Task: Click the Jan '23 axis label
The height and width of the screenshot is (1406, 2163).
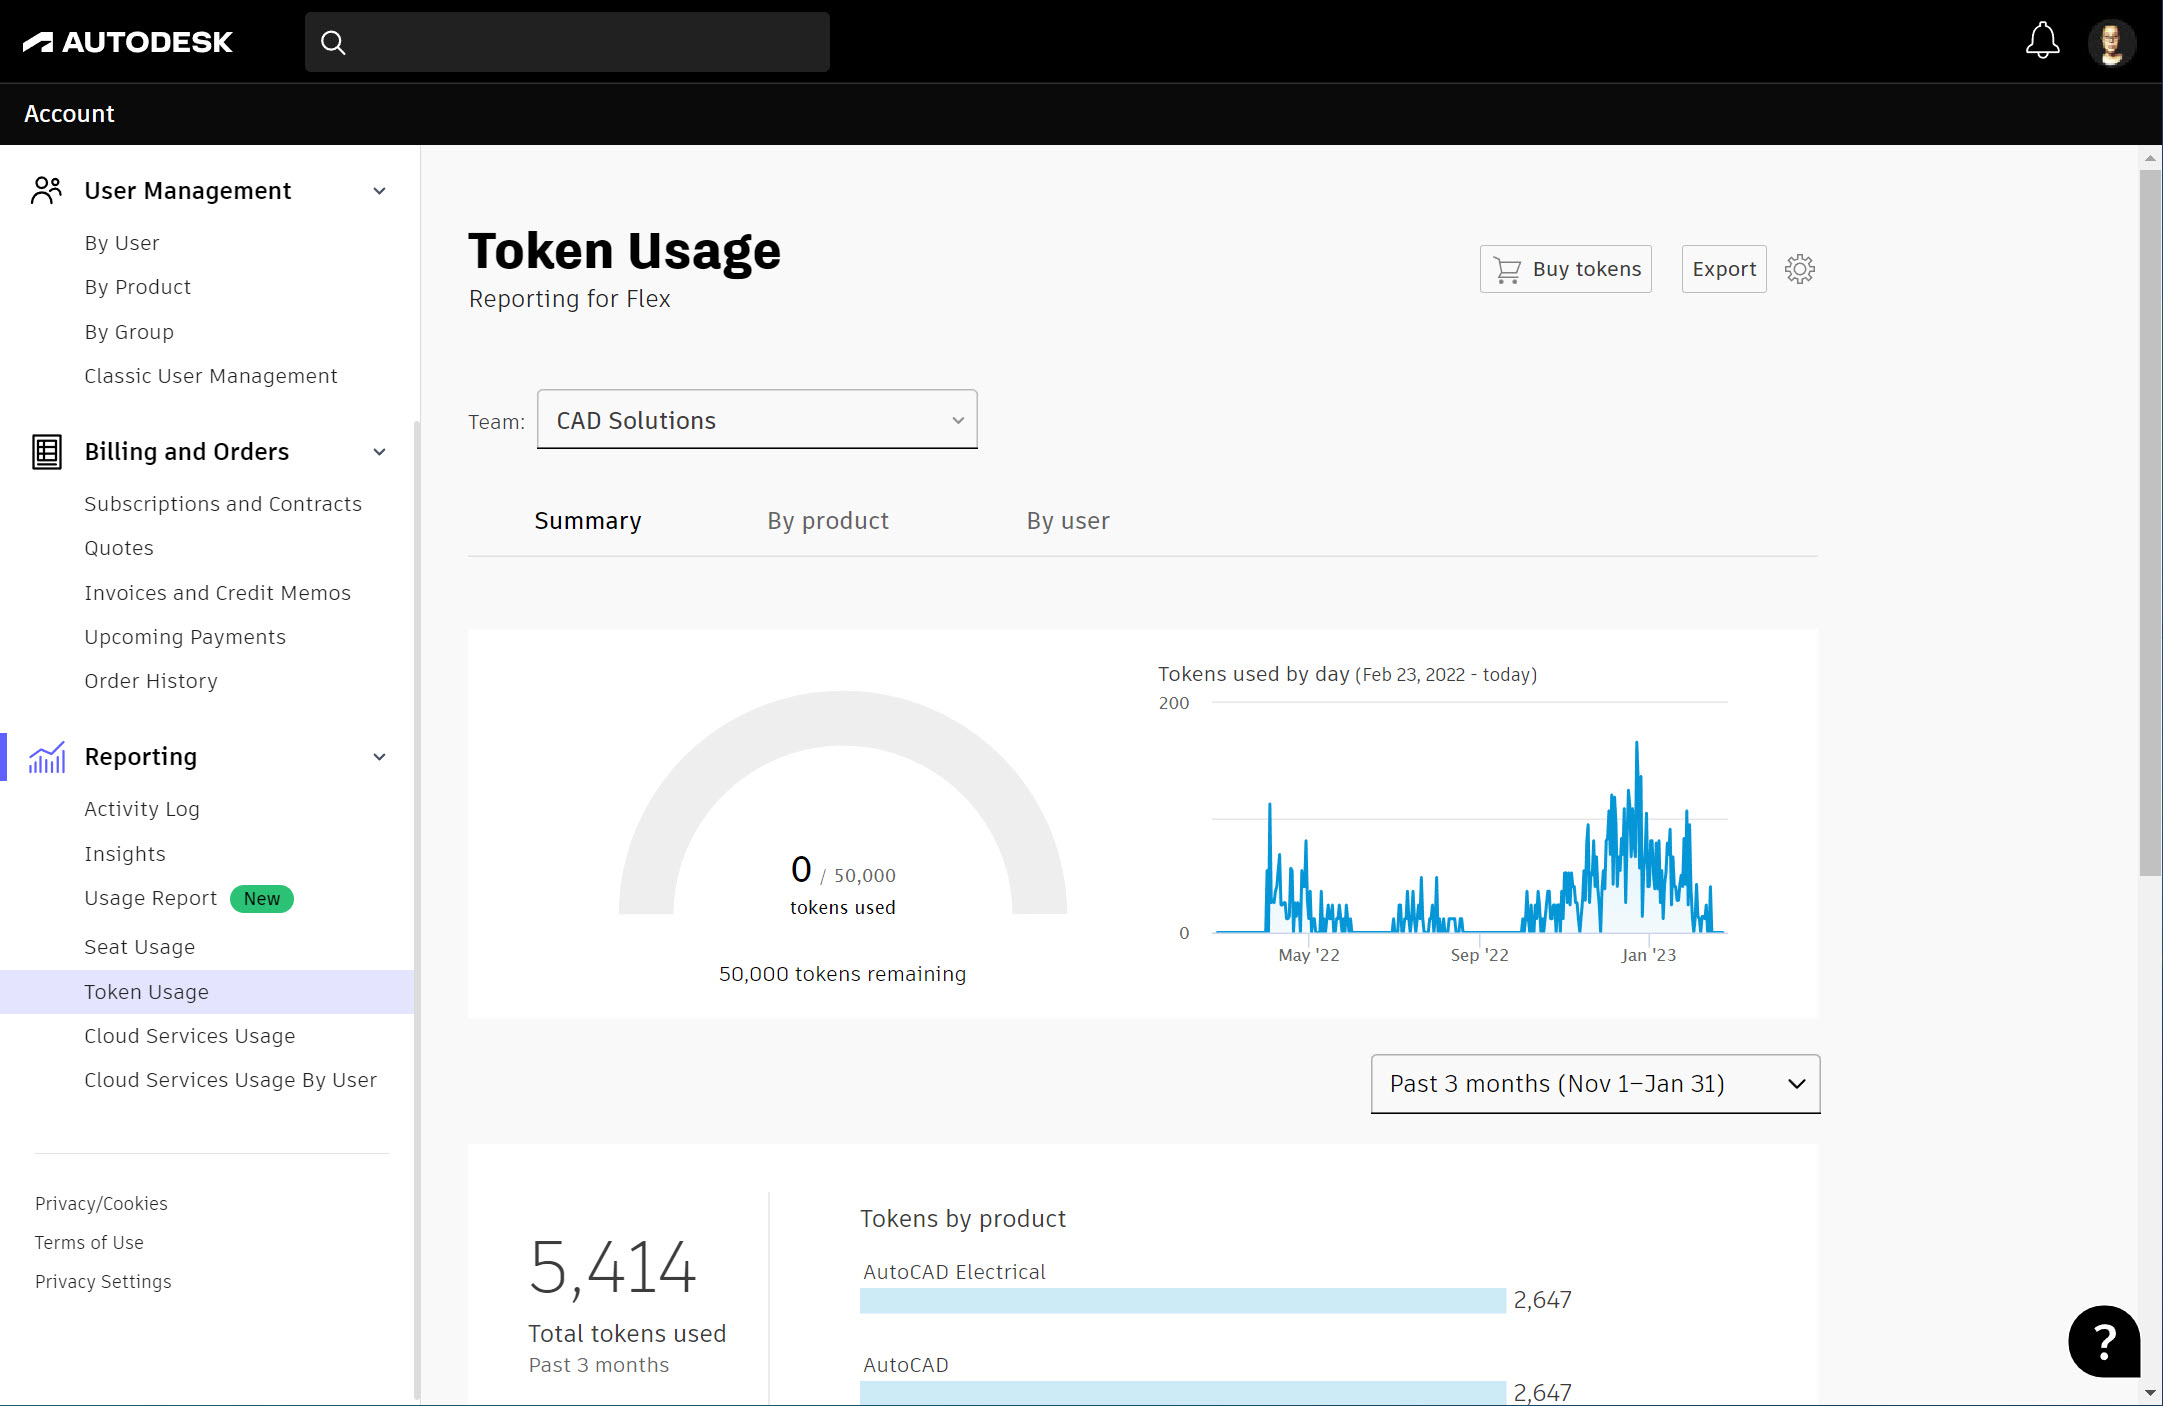Action: [x=1648, y=955]
